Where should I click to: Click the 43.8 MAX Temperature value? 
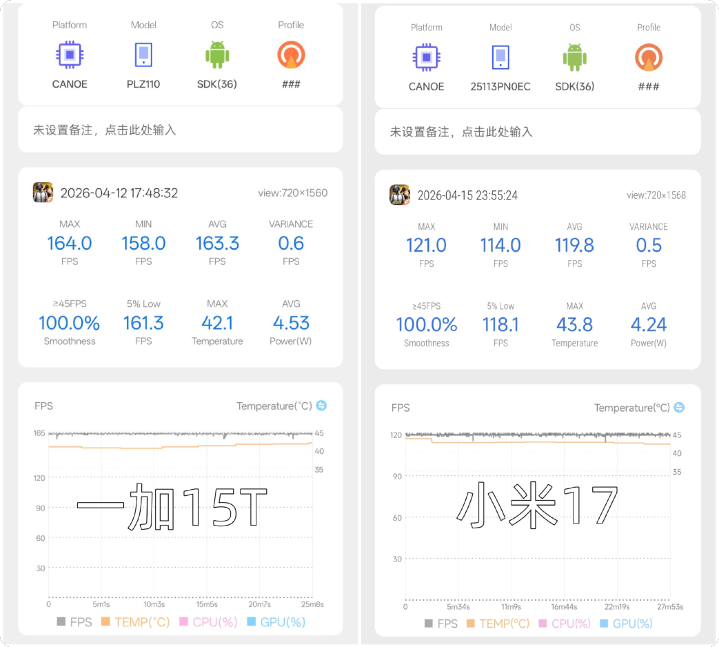575,325
